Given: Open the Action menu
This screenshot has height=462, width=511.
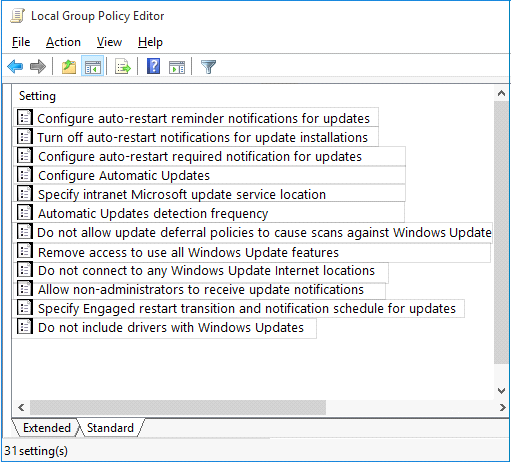Looking at the screenshot, I should (63, 42).
